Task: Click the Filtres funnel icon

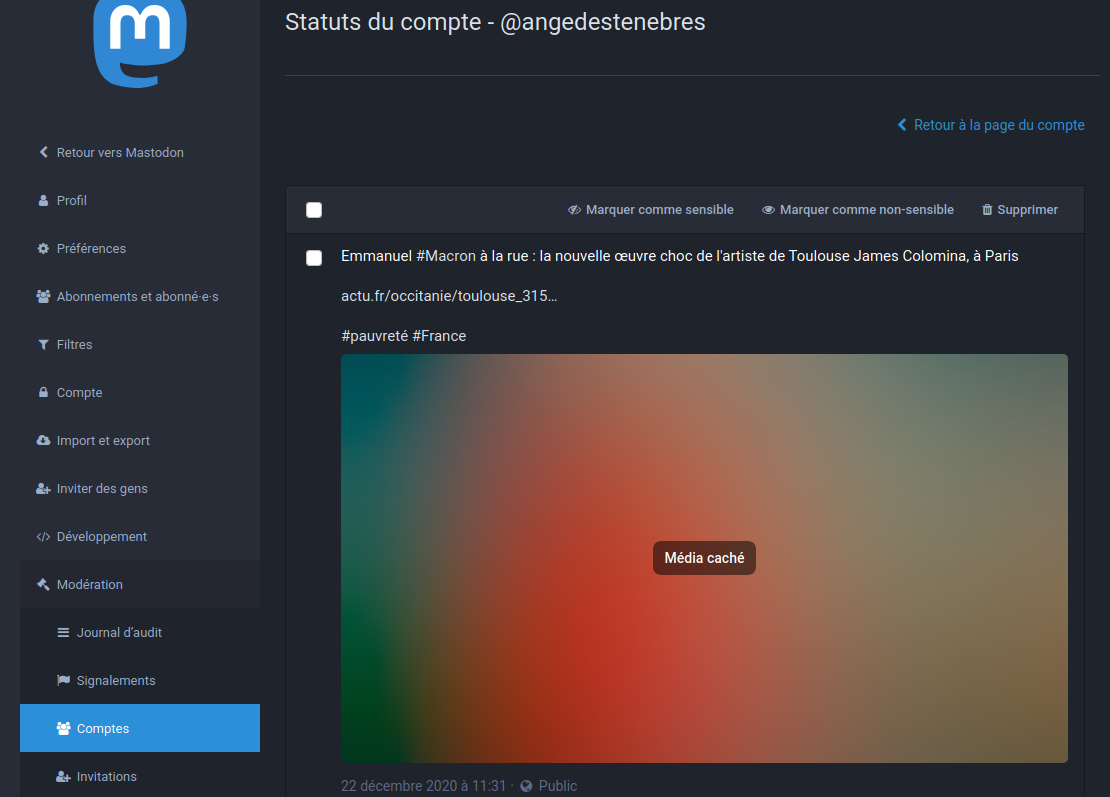Action: (x=43, y=345)
